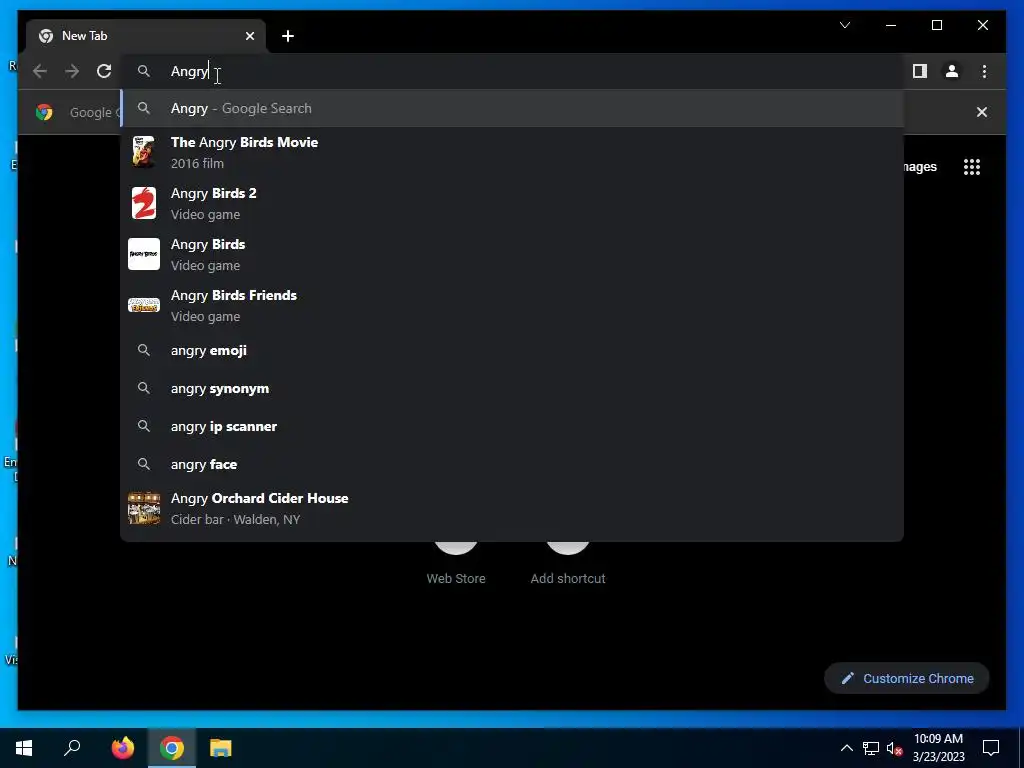The width and height of the screenshot is (1024, 768).
Task: Click the muted volume tray icon
Action: [895, 748]
